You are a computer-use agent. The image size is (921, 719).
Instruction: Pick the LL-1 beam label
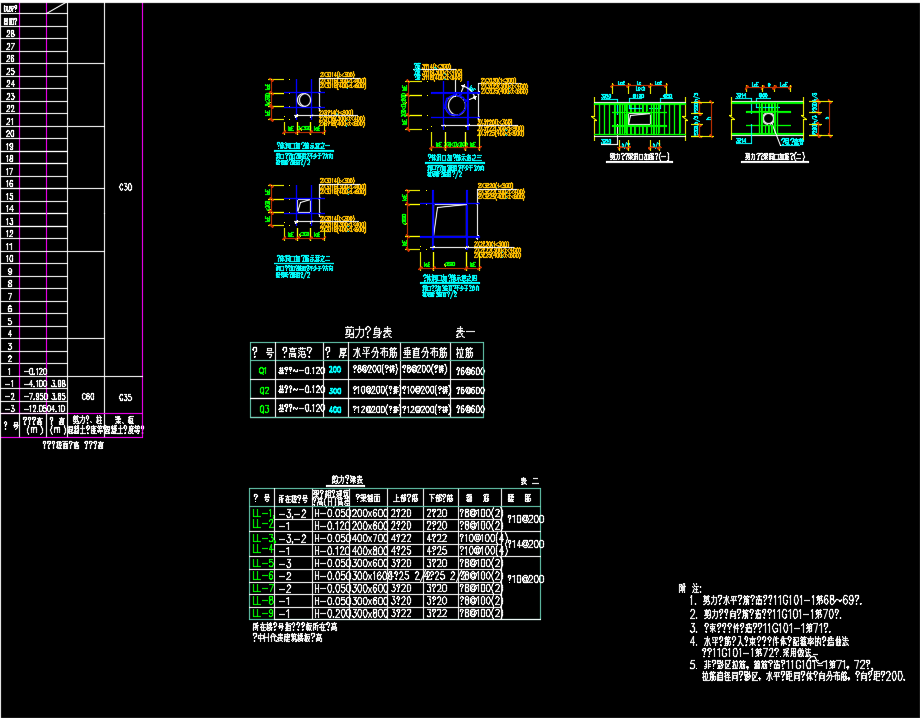tap(261, 513)
